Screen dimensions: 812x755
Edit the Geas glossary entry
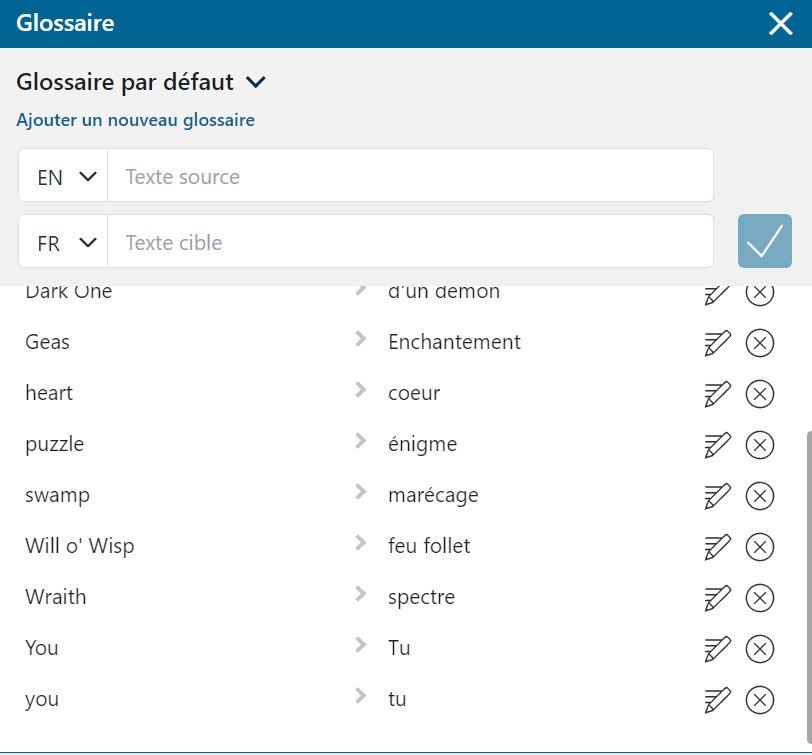click(717, 343)
